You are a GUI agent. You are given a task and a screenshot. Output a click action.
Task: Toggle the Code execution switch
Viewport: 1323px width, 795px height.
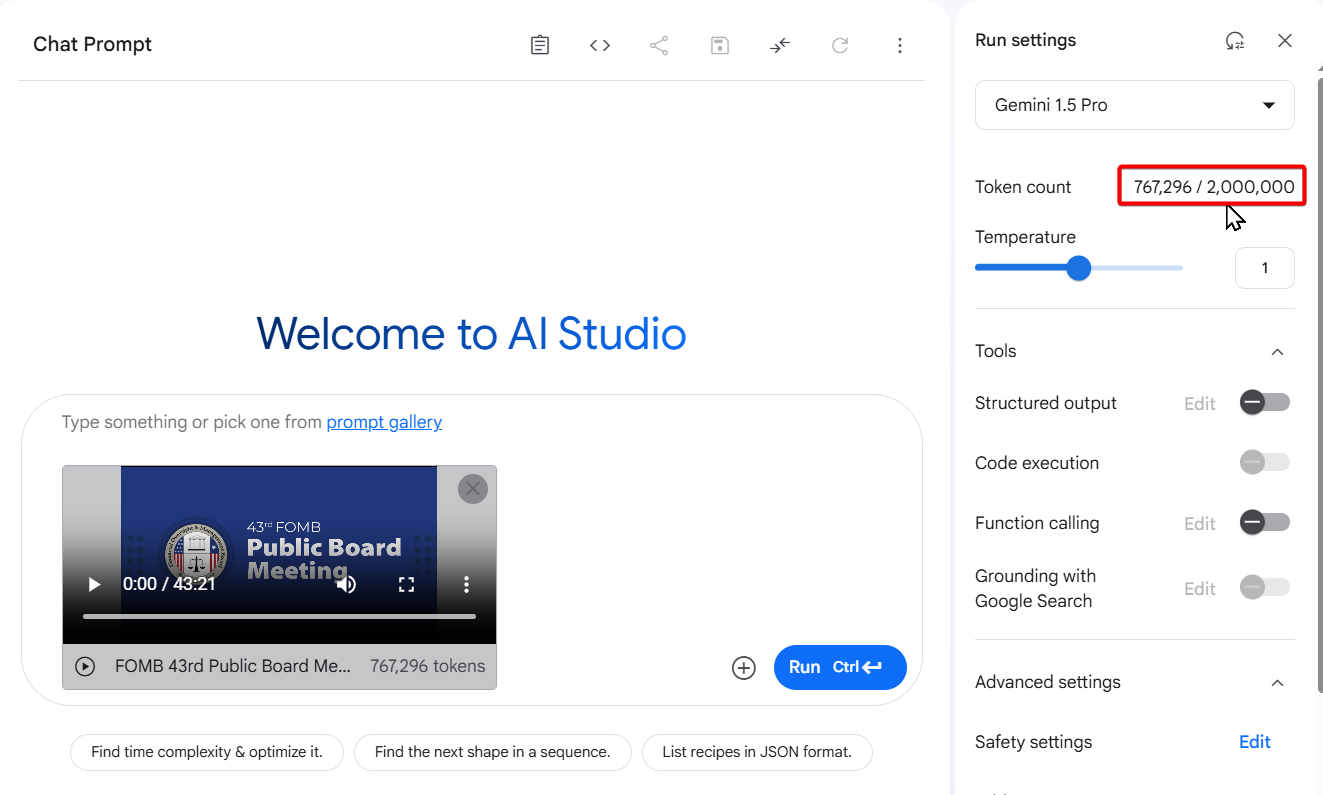pyautogui.click(x=1265, y=463)
